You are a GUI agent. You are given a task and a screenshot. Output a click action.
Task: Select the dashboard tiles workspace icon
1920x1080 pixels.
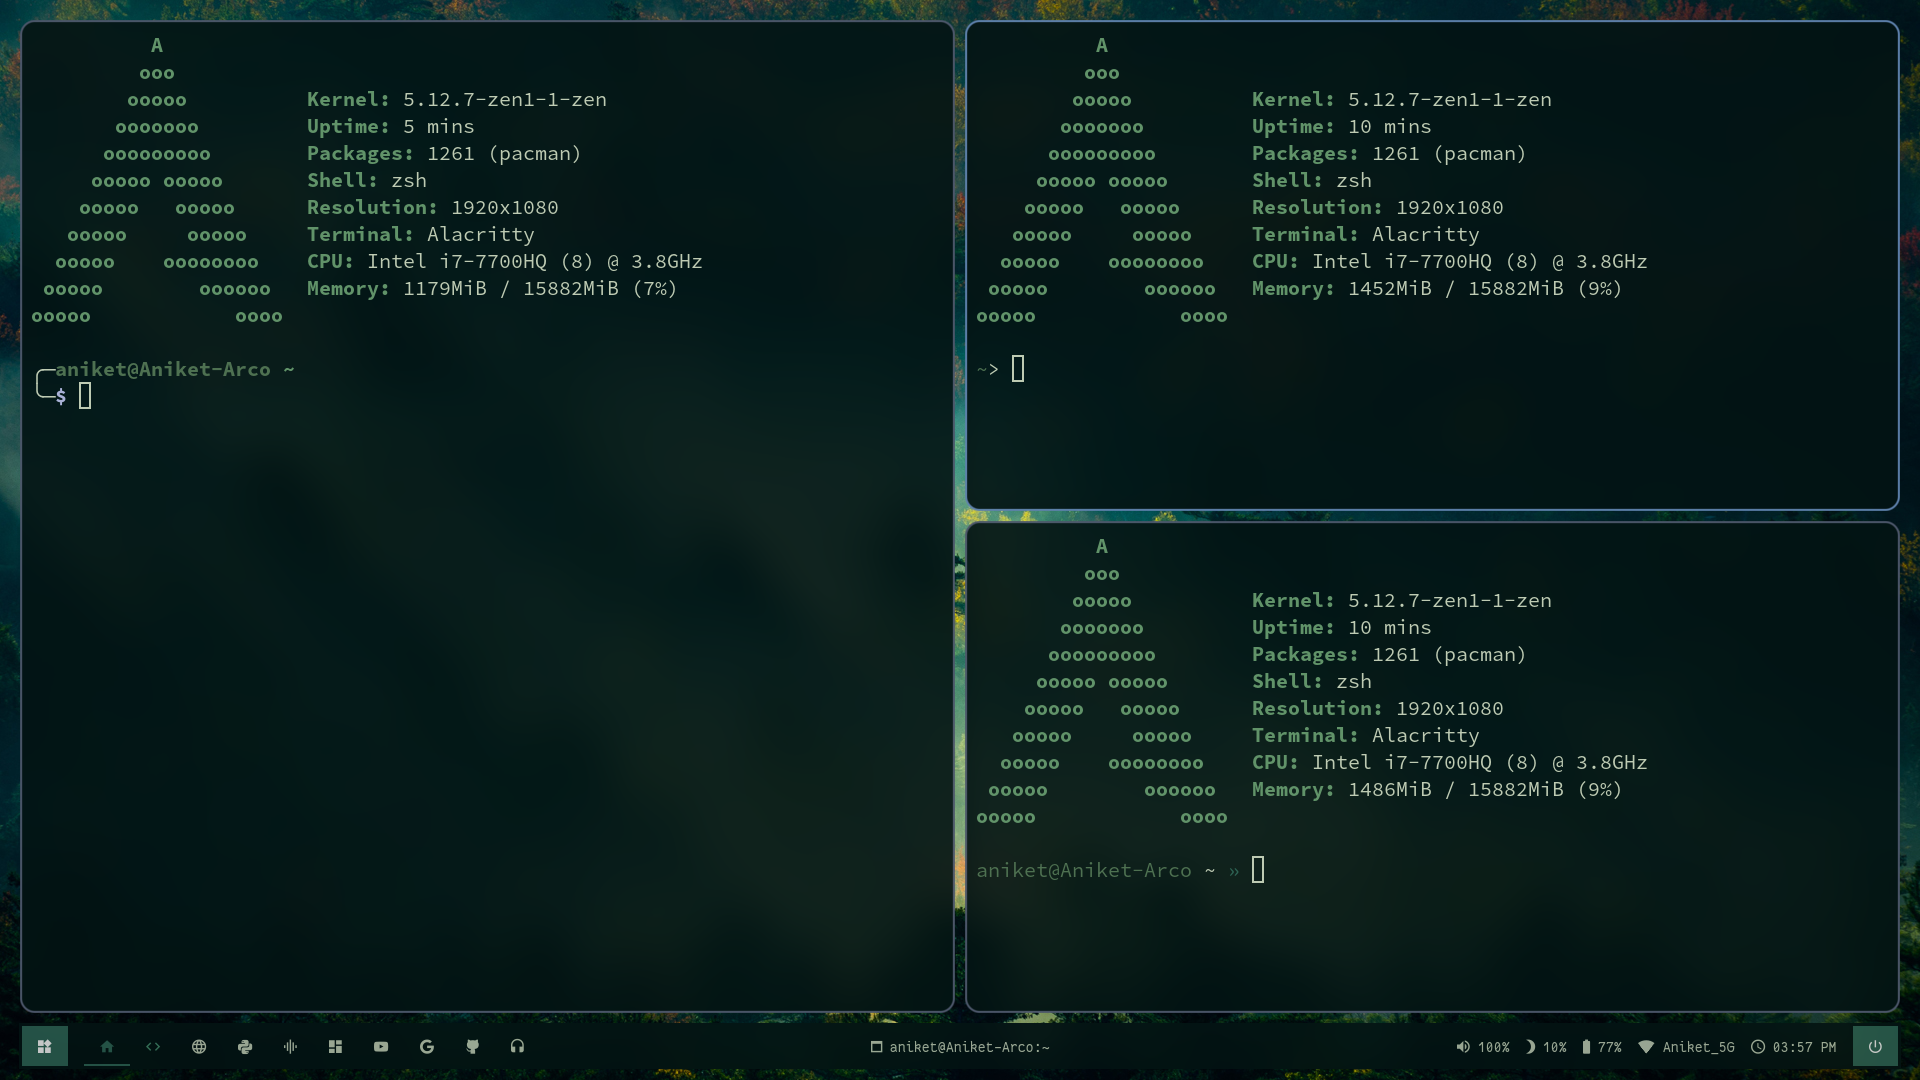(336, 1046)
